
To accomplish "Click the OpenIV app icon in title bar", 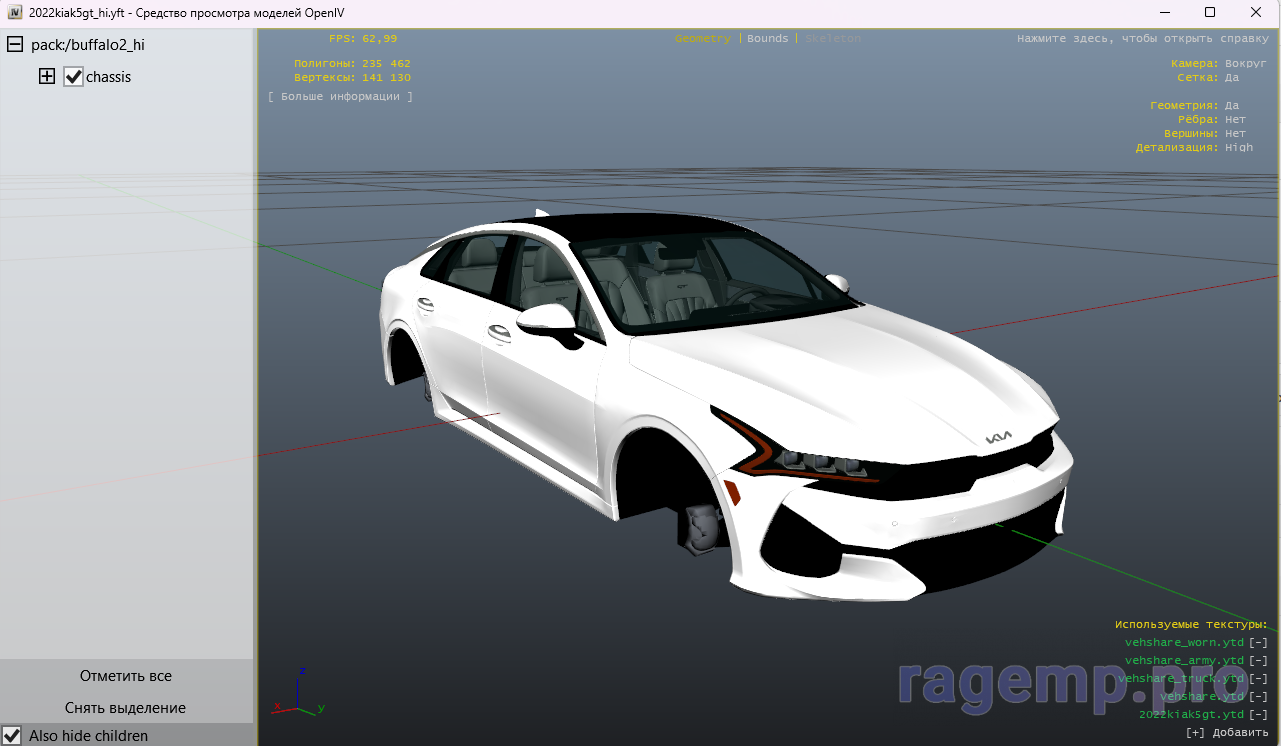I will click(15, 12).
